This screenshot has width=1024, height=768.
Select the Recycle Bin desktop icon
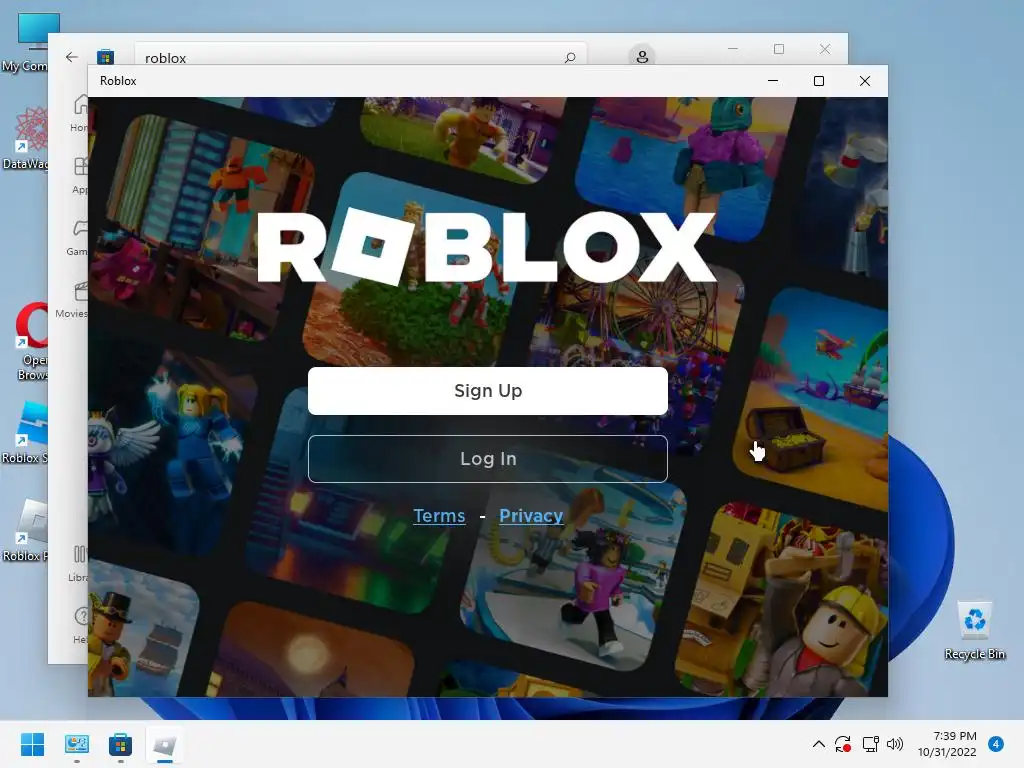974,630
